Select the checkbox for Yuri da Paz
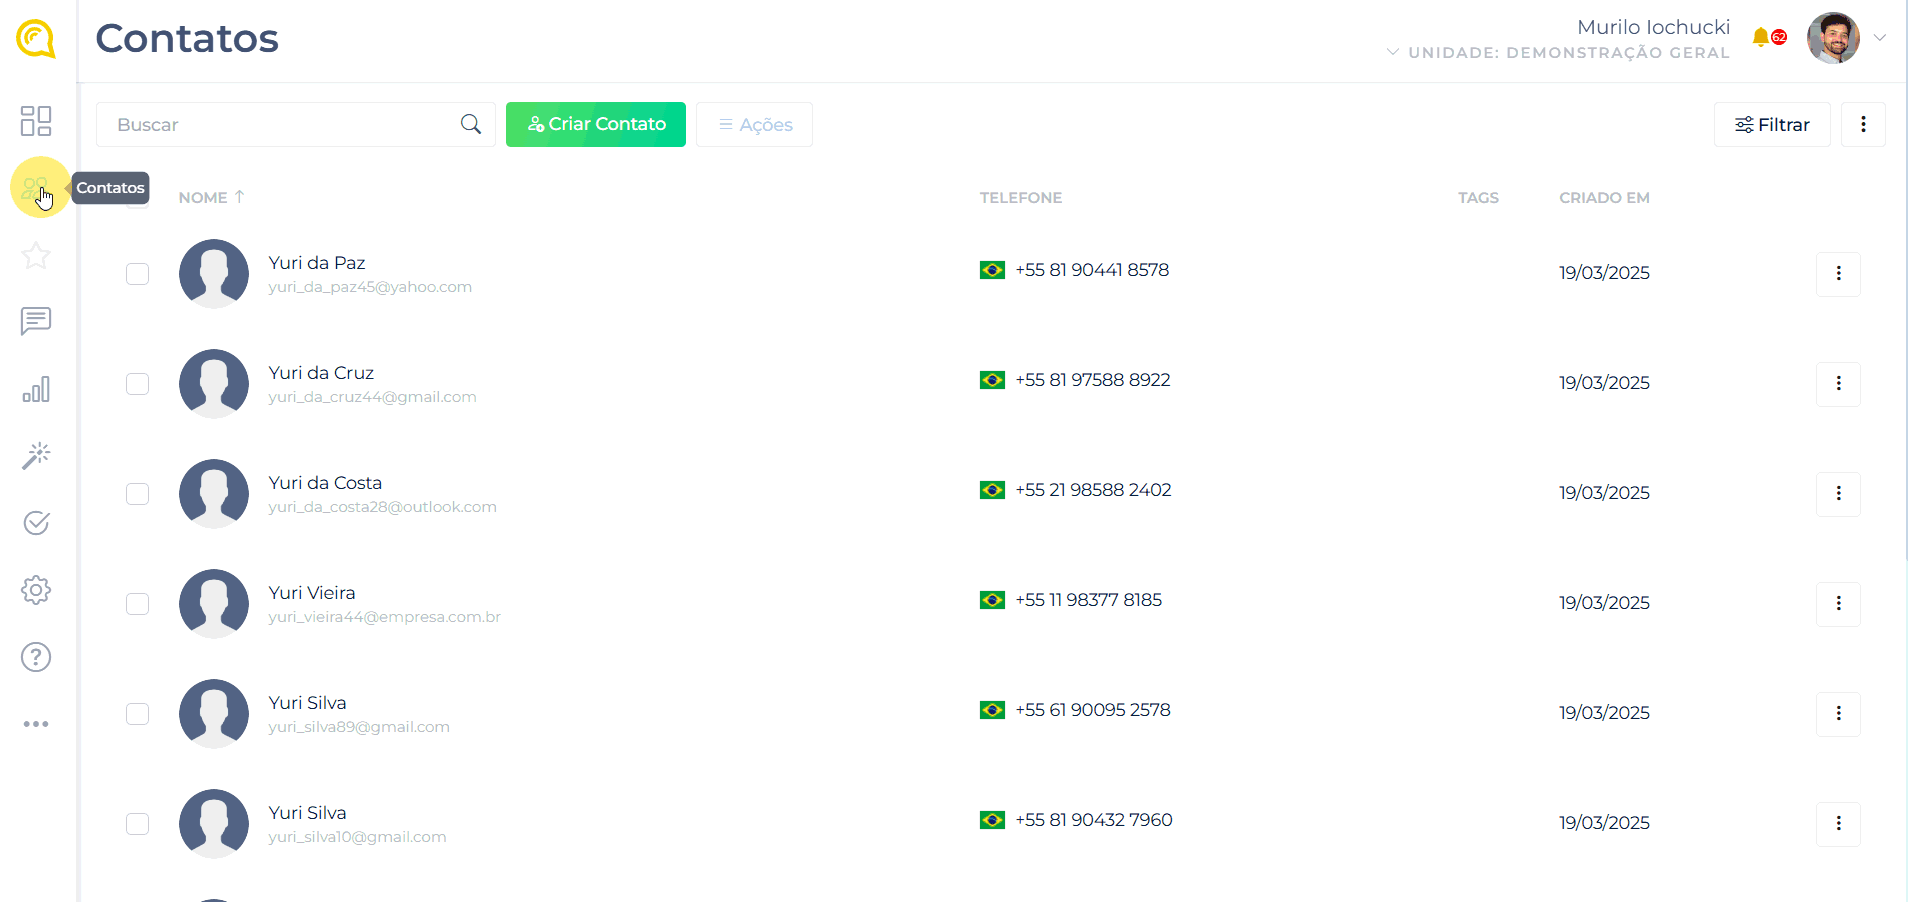 coord(138,274)
